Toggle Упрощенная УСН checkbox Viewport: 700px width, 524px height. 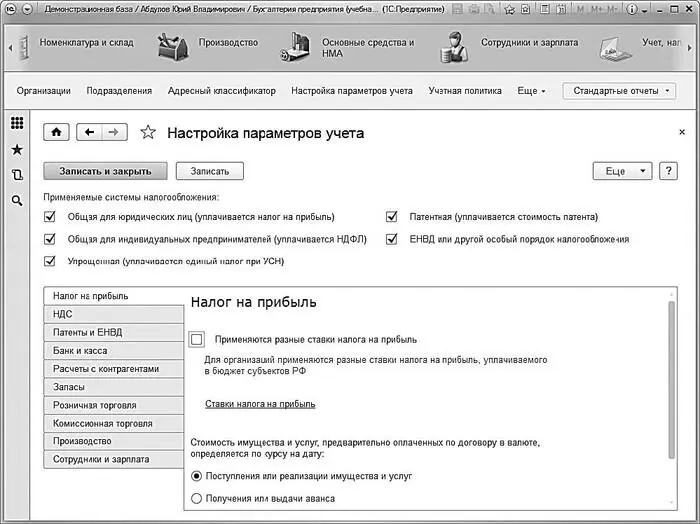pos(50,261)
